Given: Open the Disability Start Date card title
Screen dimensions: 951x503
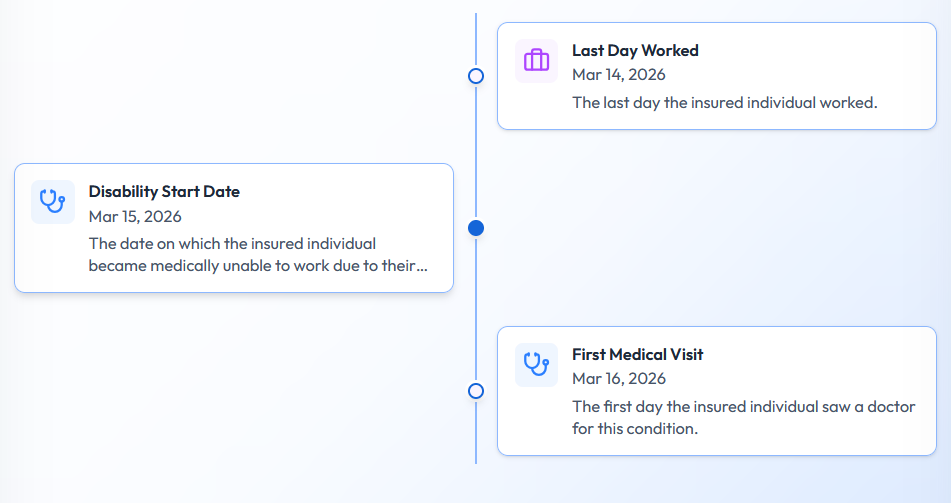Looking at the screenshot, I should tap(164, 192).
